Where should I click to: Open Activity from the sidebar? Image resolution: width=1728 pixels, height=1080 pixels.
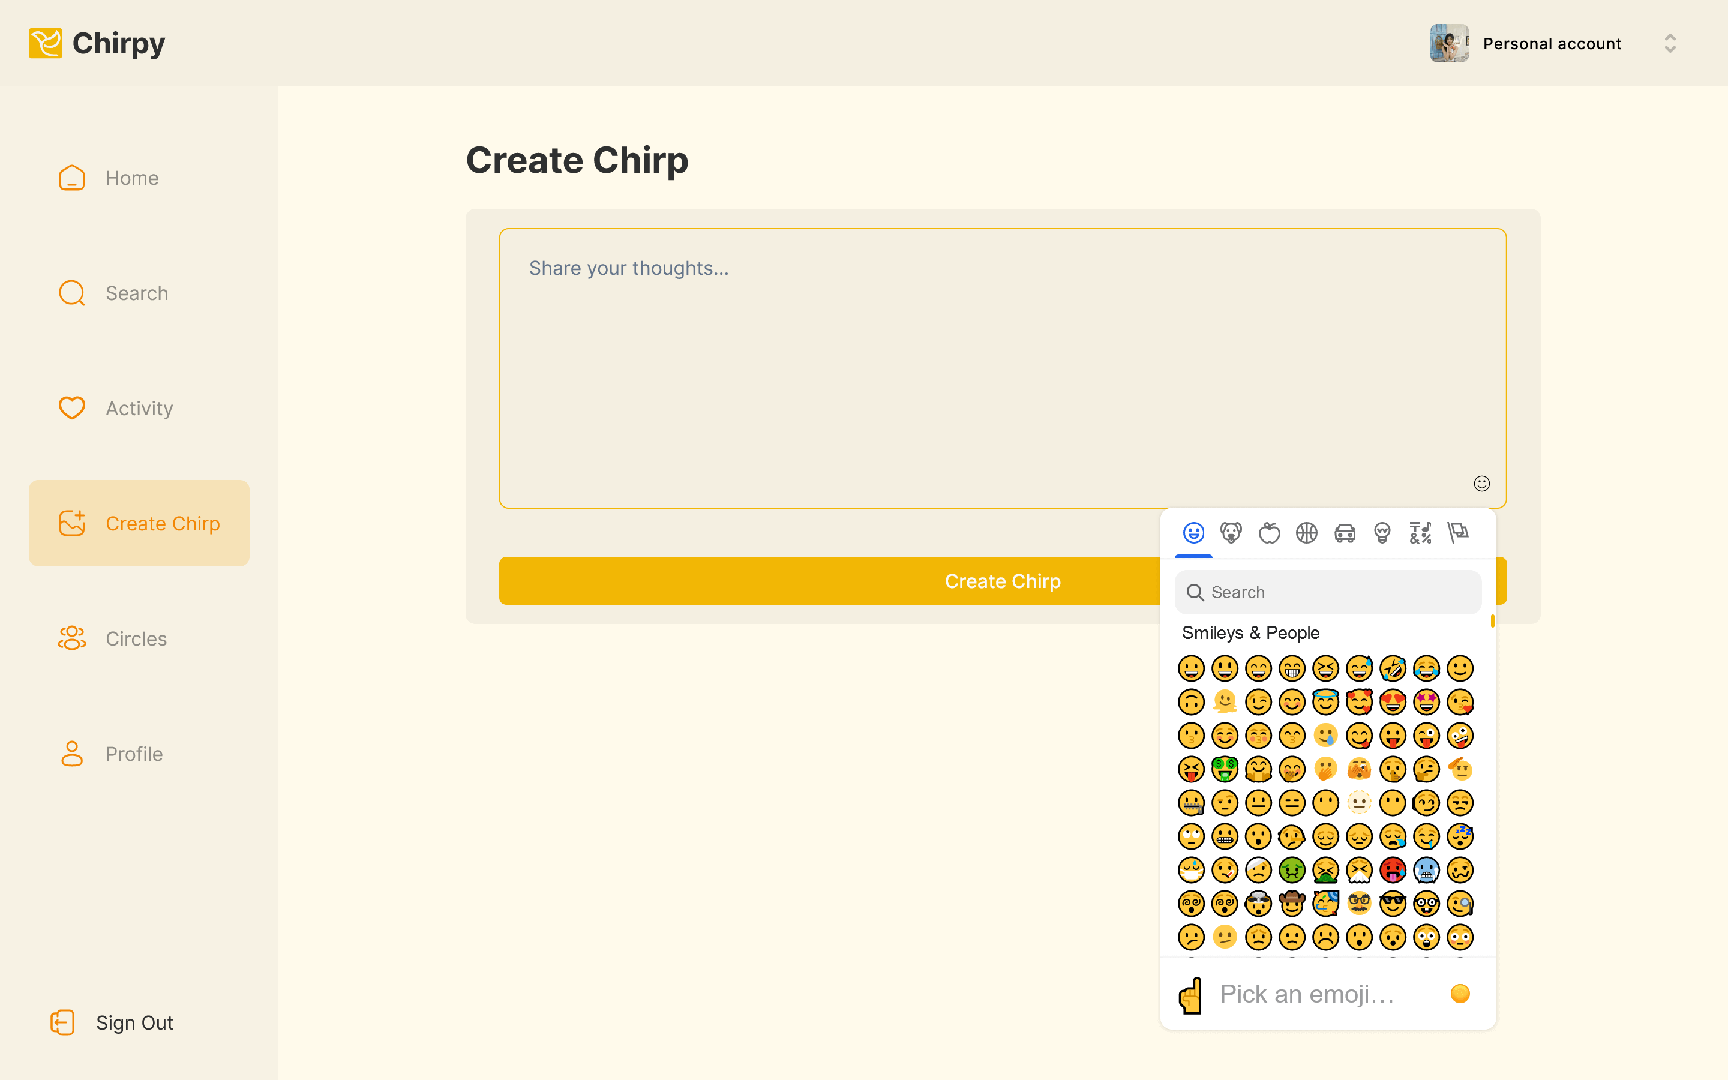point(139,408)
